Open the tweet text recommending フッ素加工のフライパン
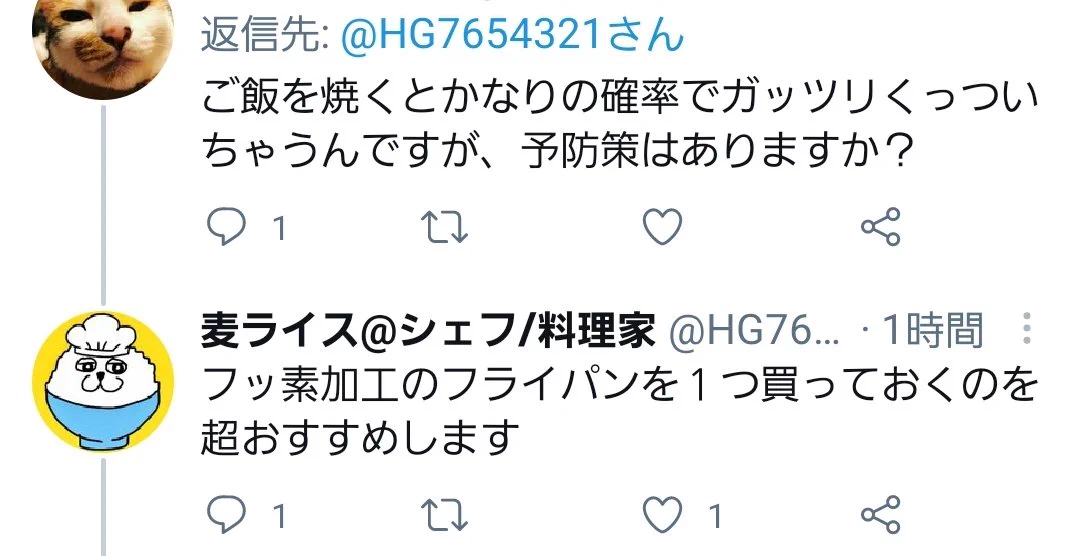 [x=619, y=412]
